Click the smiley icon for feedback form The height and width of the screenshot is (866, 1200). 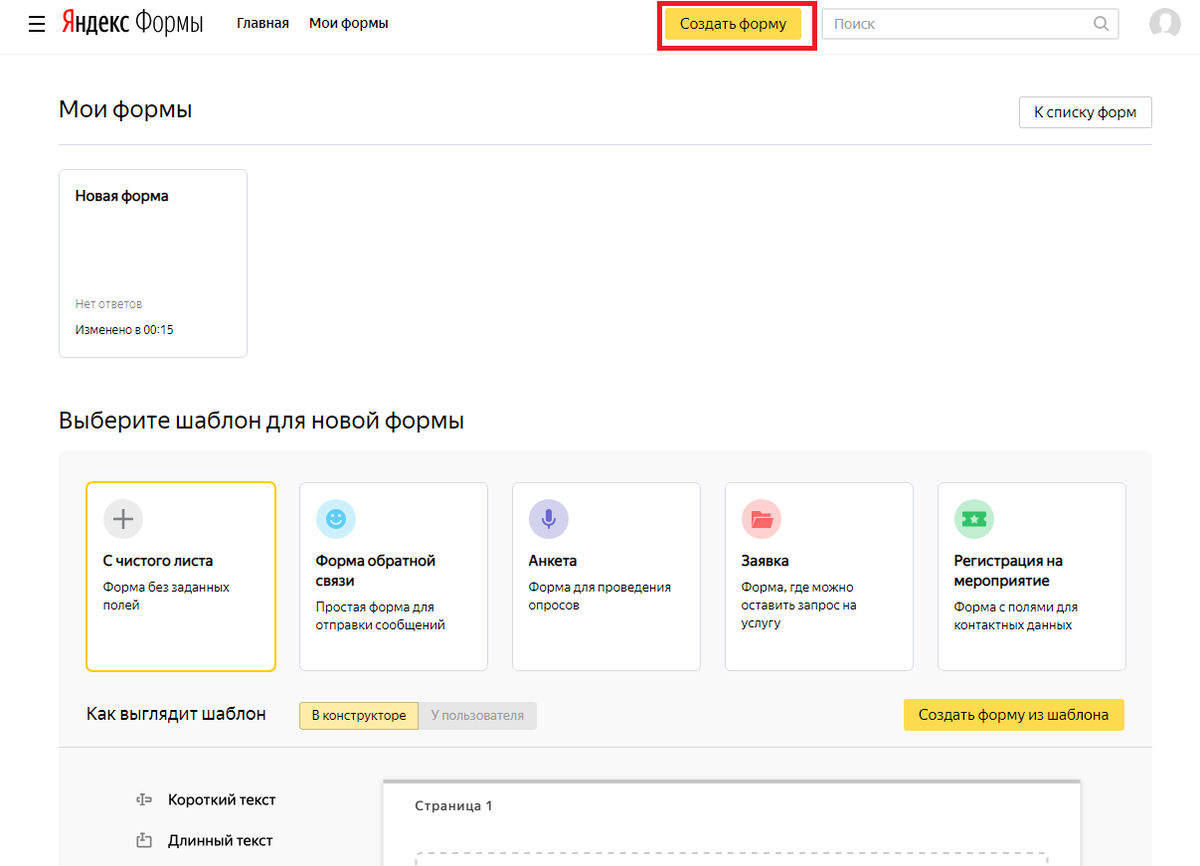tap(336, 518)
